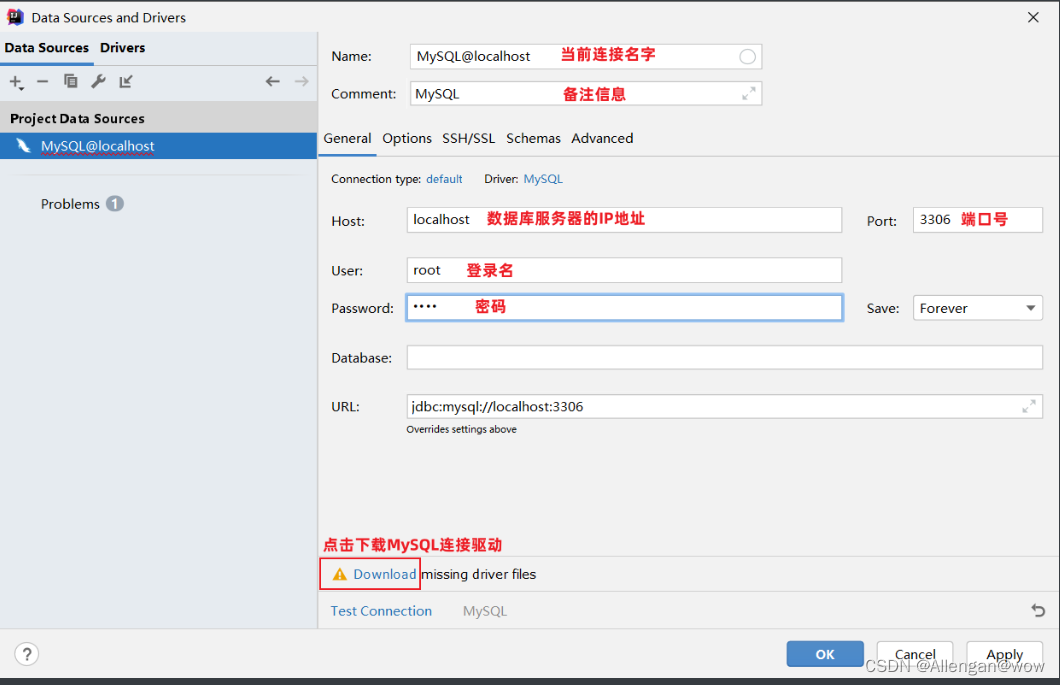Focus the Comment input field
This screenshot has width=1060, height=685.
pyautogui.click(x=585, y=94)
